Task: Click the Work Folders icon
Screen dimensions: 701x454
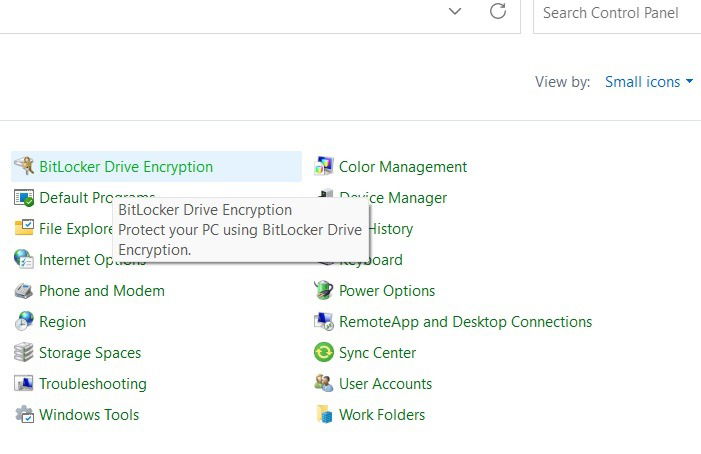Action: [x=324, y=415]
